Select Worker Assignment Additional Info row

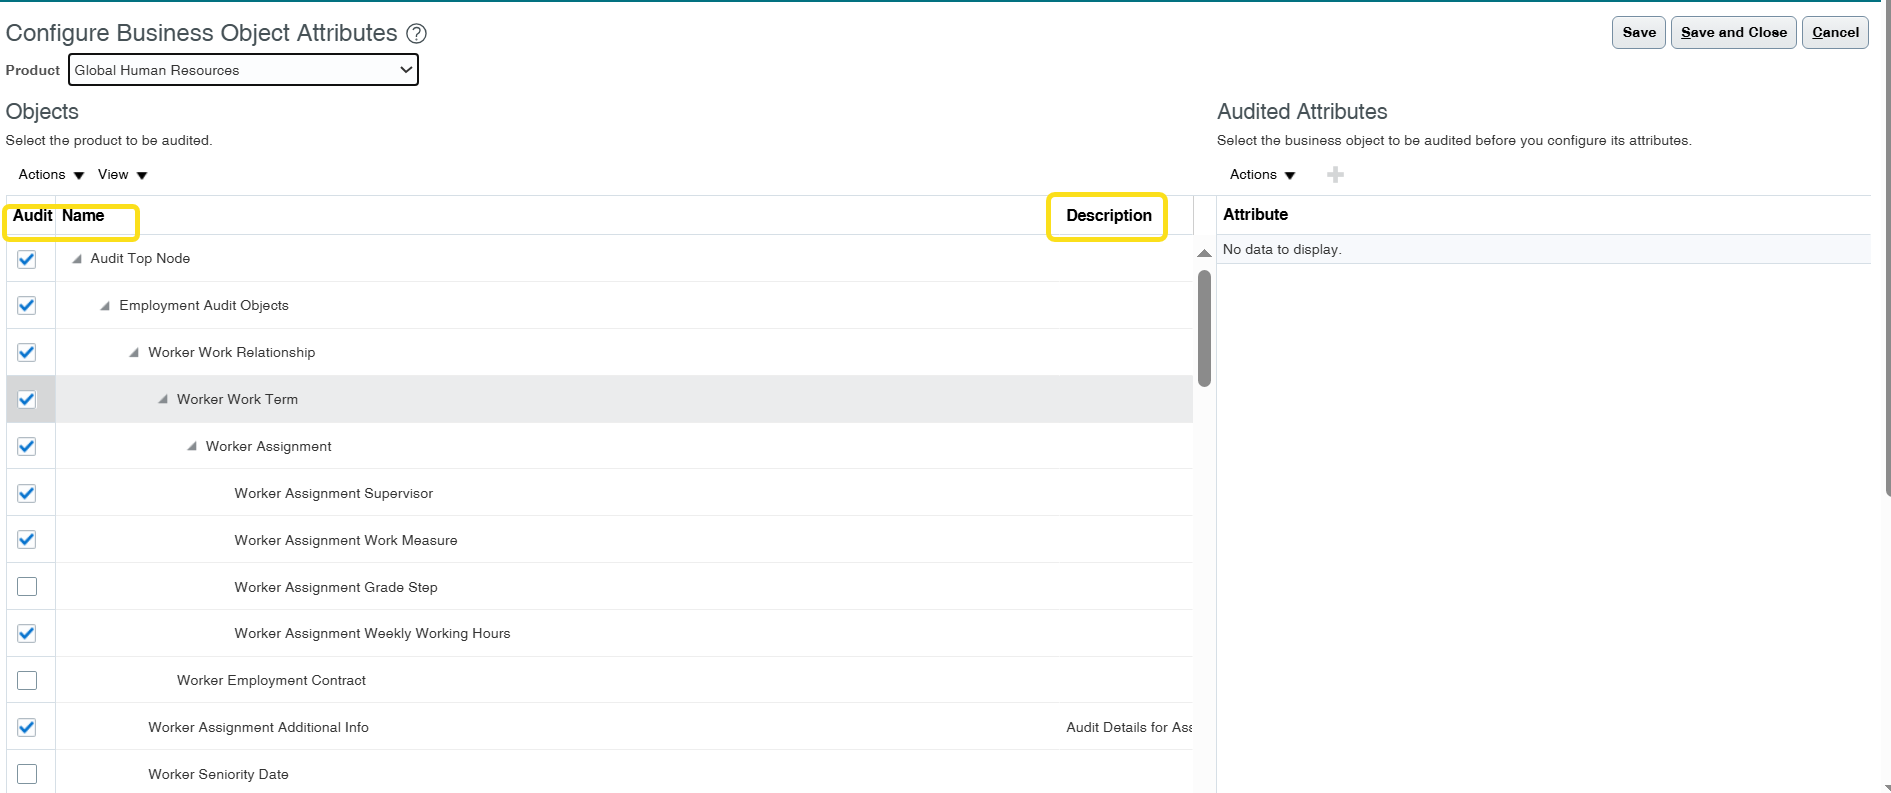pos(600,727)
